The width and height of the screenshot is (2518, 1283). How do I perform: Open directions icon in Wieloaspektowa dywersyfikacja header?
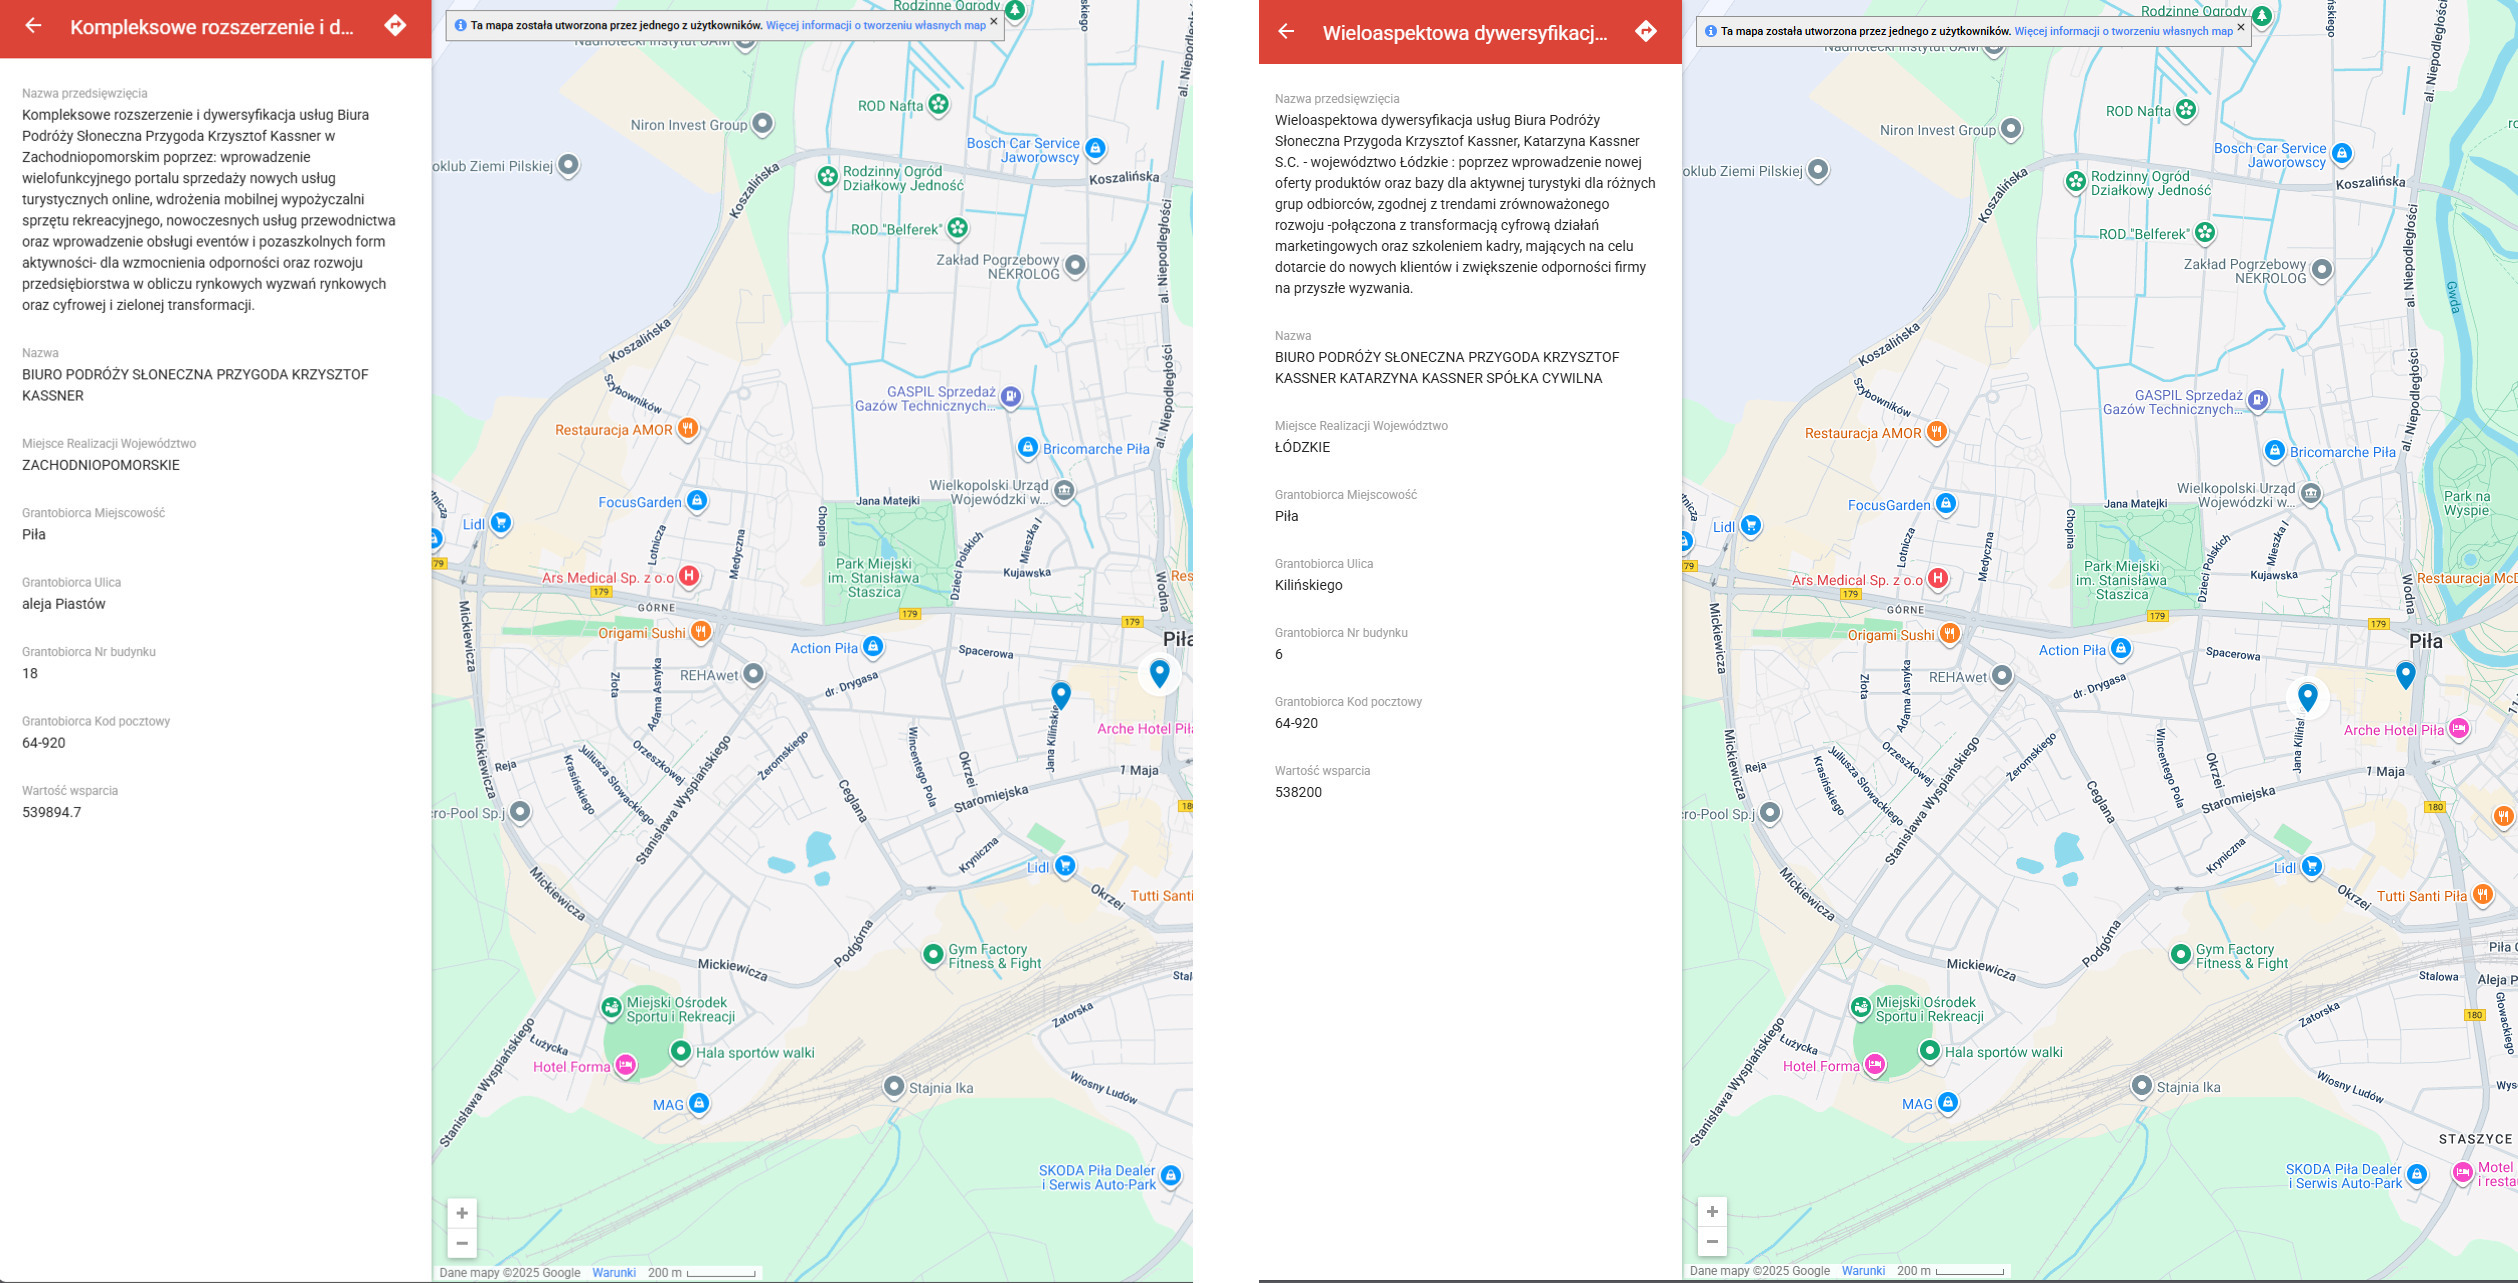pyautogui.click(x=1645, y=32)
